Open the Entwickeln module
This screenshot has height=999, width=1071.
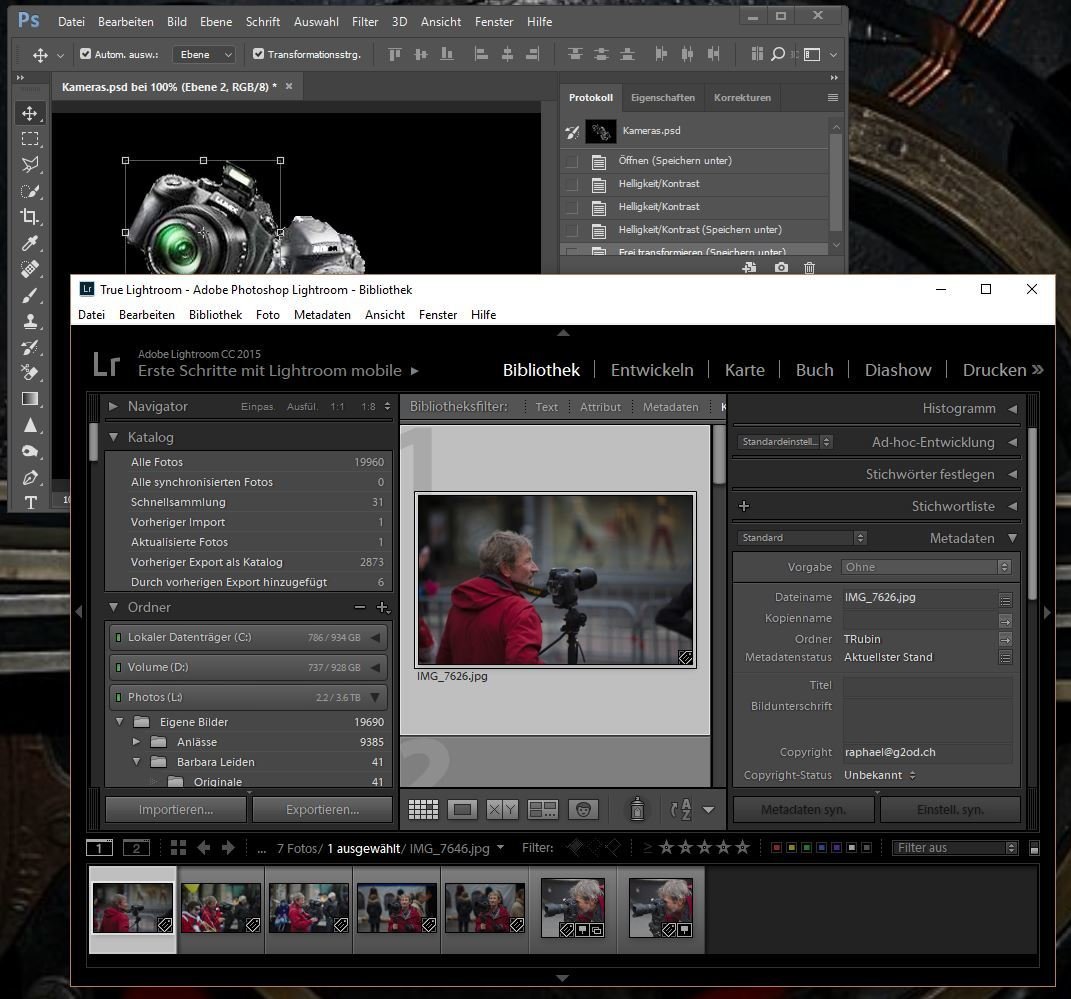[652, 370]
